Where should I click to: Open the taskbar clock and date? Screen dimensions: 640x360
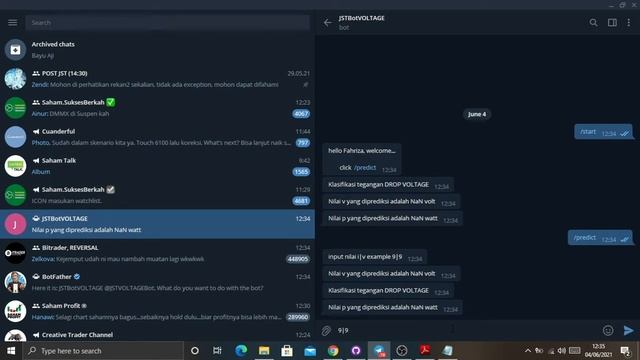[x=598, y=351]
